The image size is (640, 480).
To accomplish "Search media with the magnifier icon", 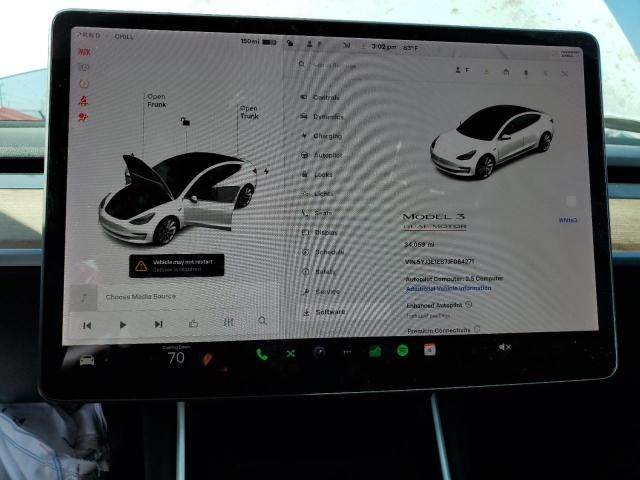I will pyautogui.click(x=262, y=322).
